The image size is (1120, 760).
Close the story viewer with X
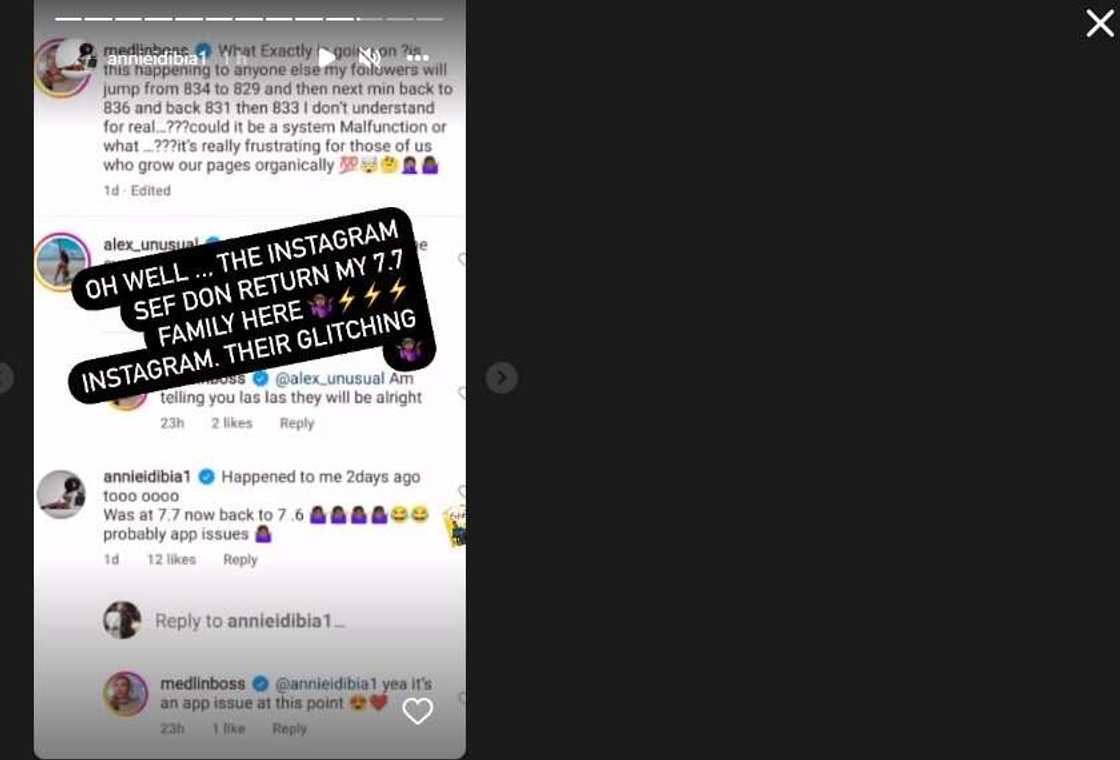[1100, 24]
